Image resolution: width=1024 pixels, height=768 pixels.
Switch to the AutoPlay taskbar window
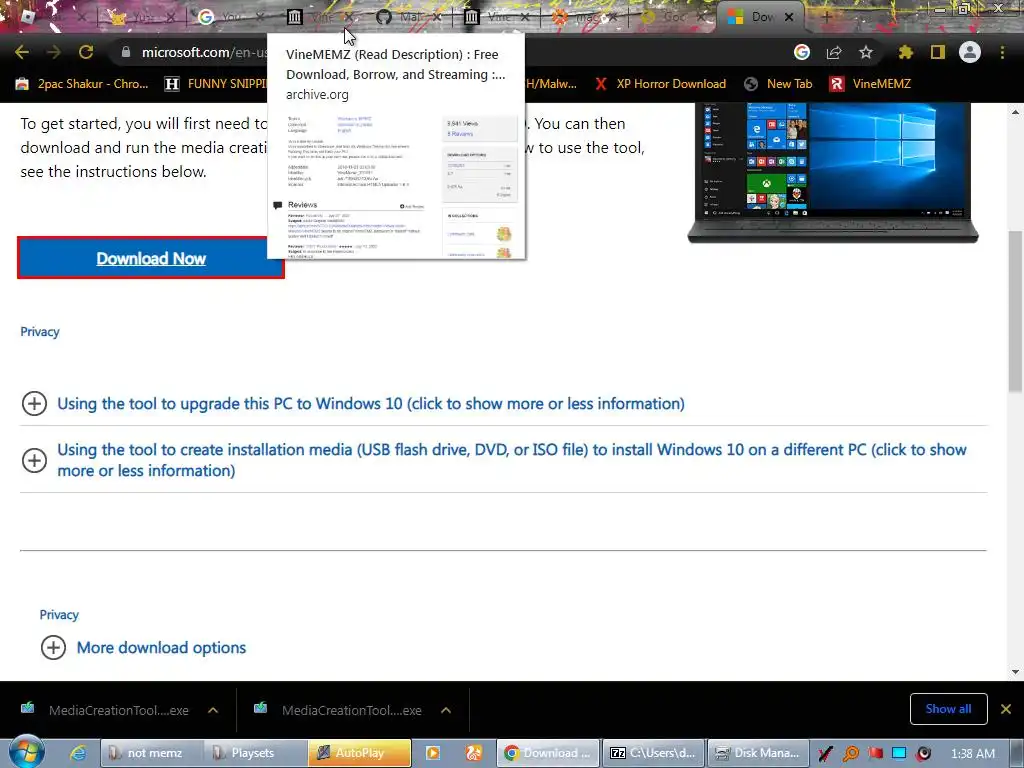(x=359, y=753)
